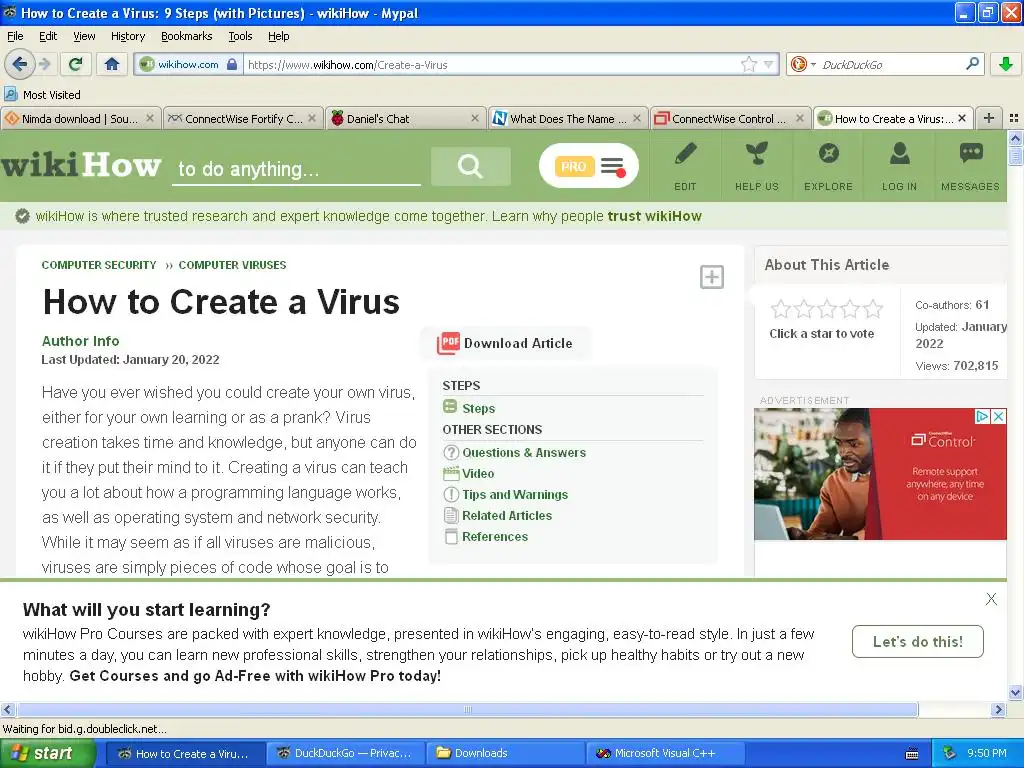Jump to Tips and Warnings section

coord(515,494)
